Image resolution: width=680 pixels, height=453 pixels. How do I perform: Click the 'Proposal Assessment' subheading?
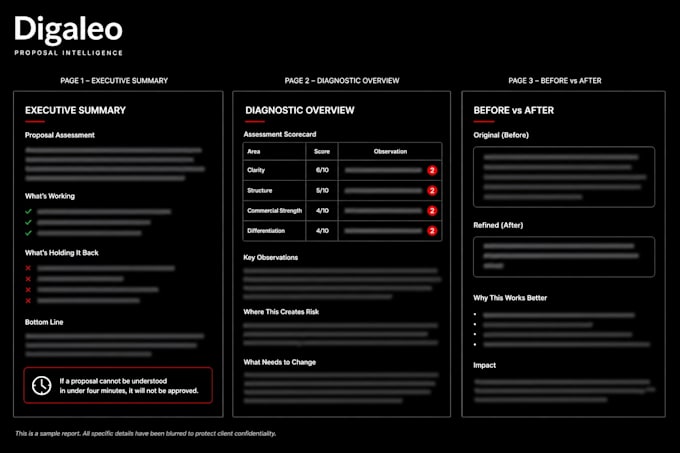[60, 135]
